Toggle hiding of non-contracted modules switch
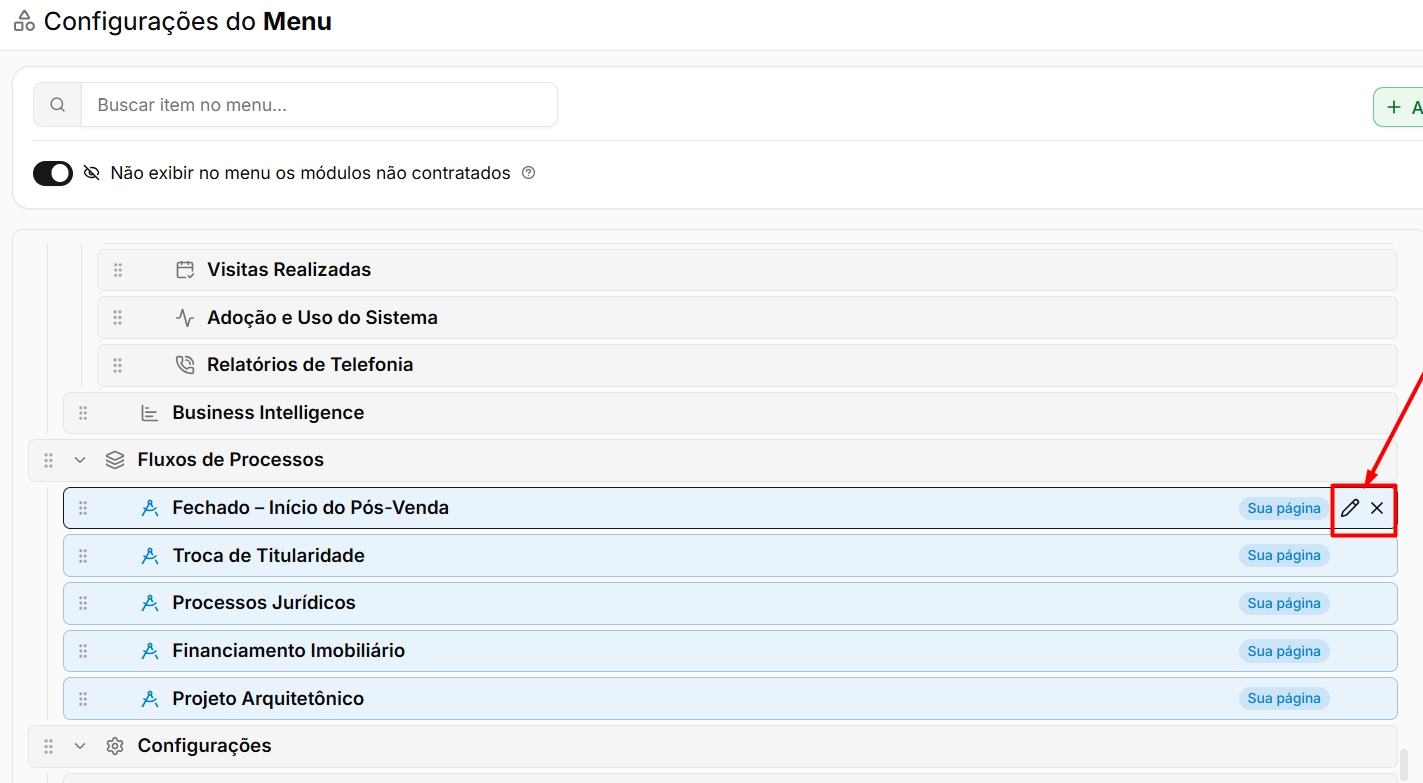This screenshot has height=783, width=1423. (x=53, y=173)
